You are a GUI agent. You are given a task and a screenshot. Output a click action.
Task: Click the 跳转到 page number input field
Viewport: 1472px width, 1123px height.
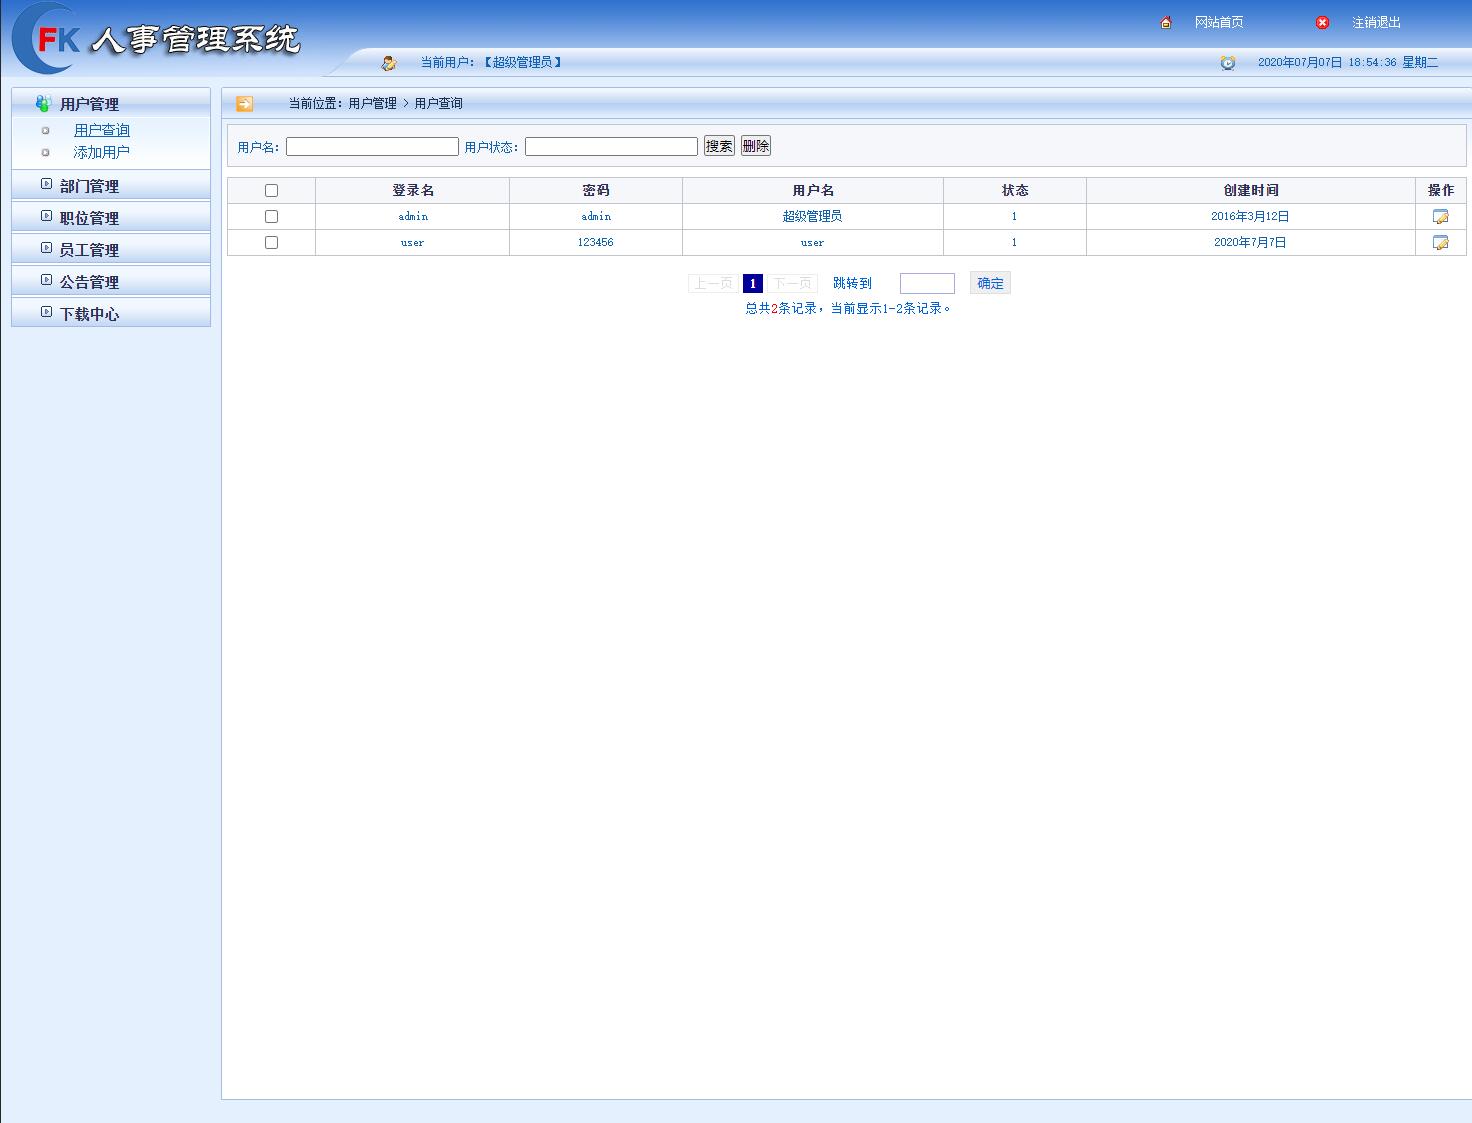click(x=926, y=283)
